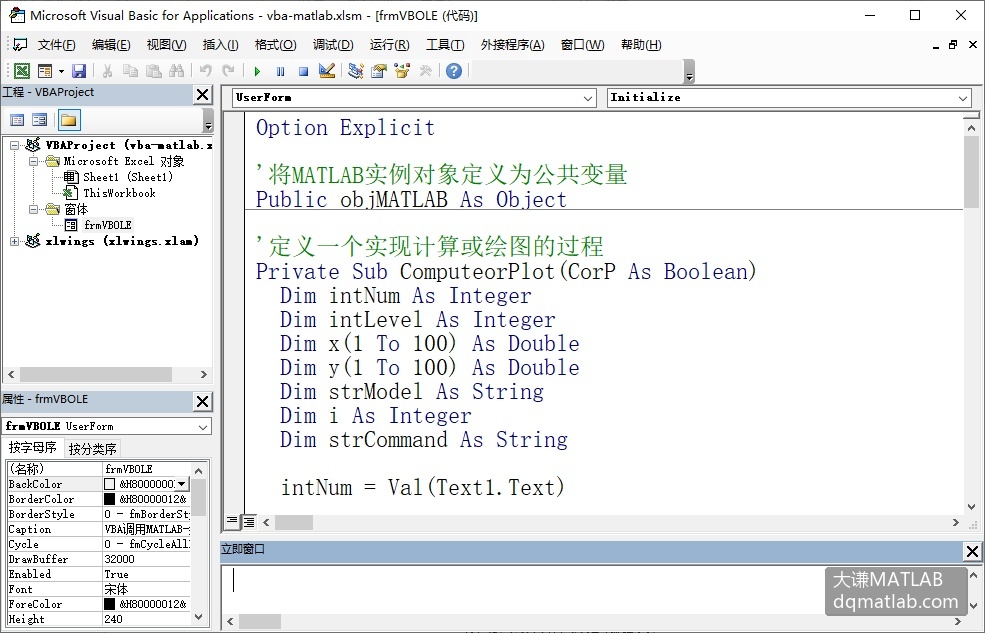Click properties list scrollbar down arrow
Image resolution: width=985 pixels, height=633 pixels.
[199, 617]
